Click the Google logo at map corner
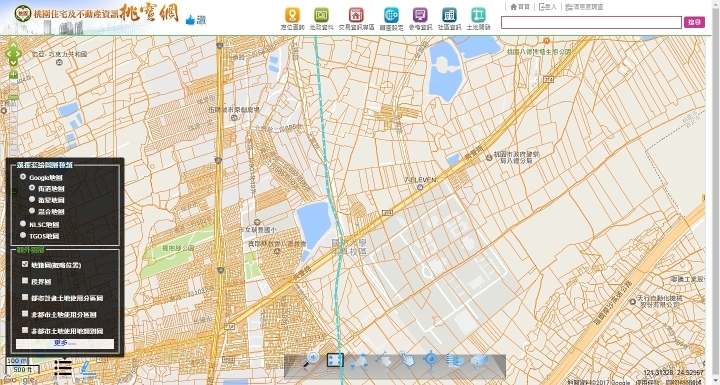 [18, 380]
